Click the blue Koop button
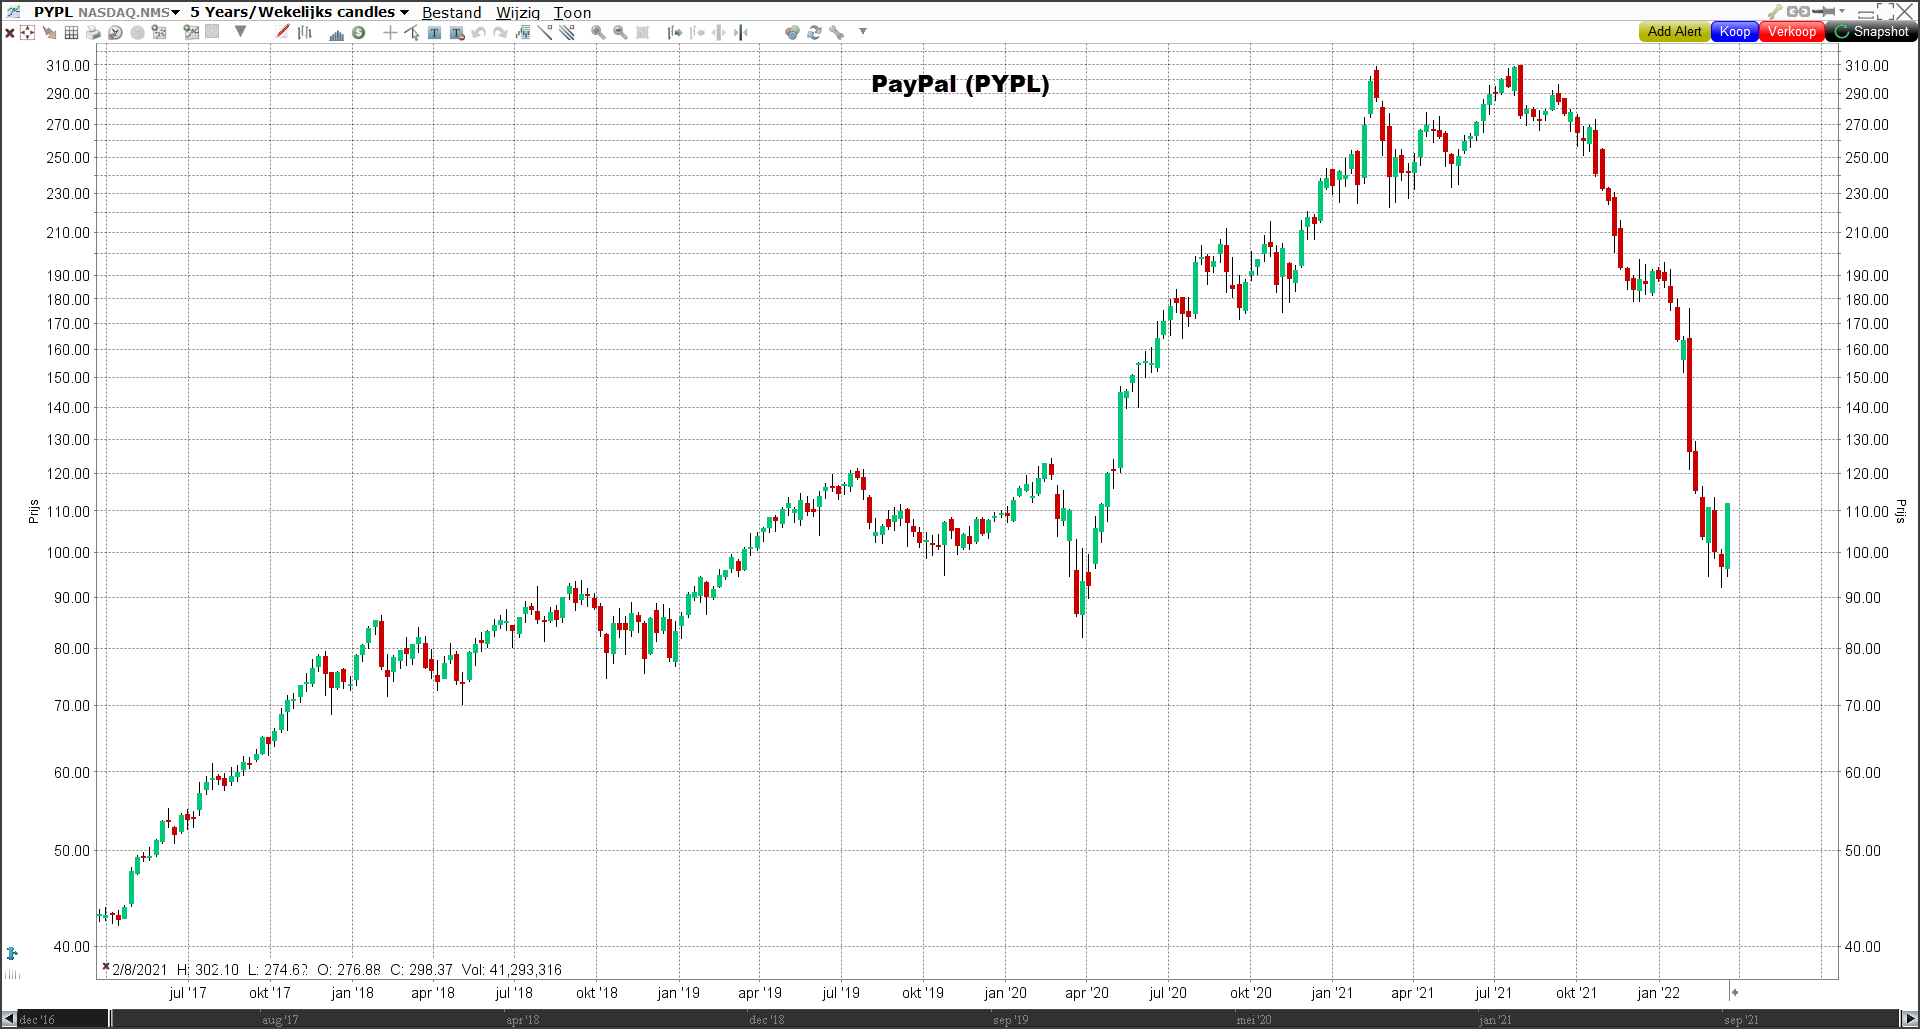The height and width of the screenshot is (1029, 1920). pos(1735,32)
